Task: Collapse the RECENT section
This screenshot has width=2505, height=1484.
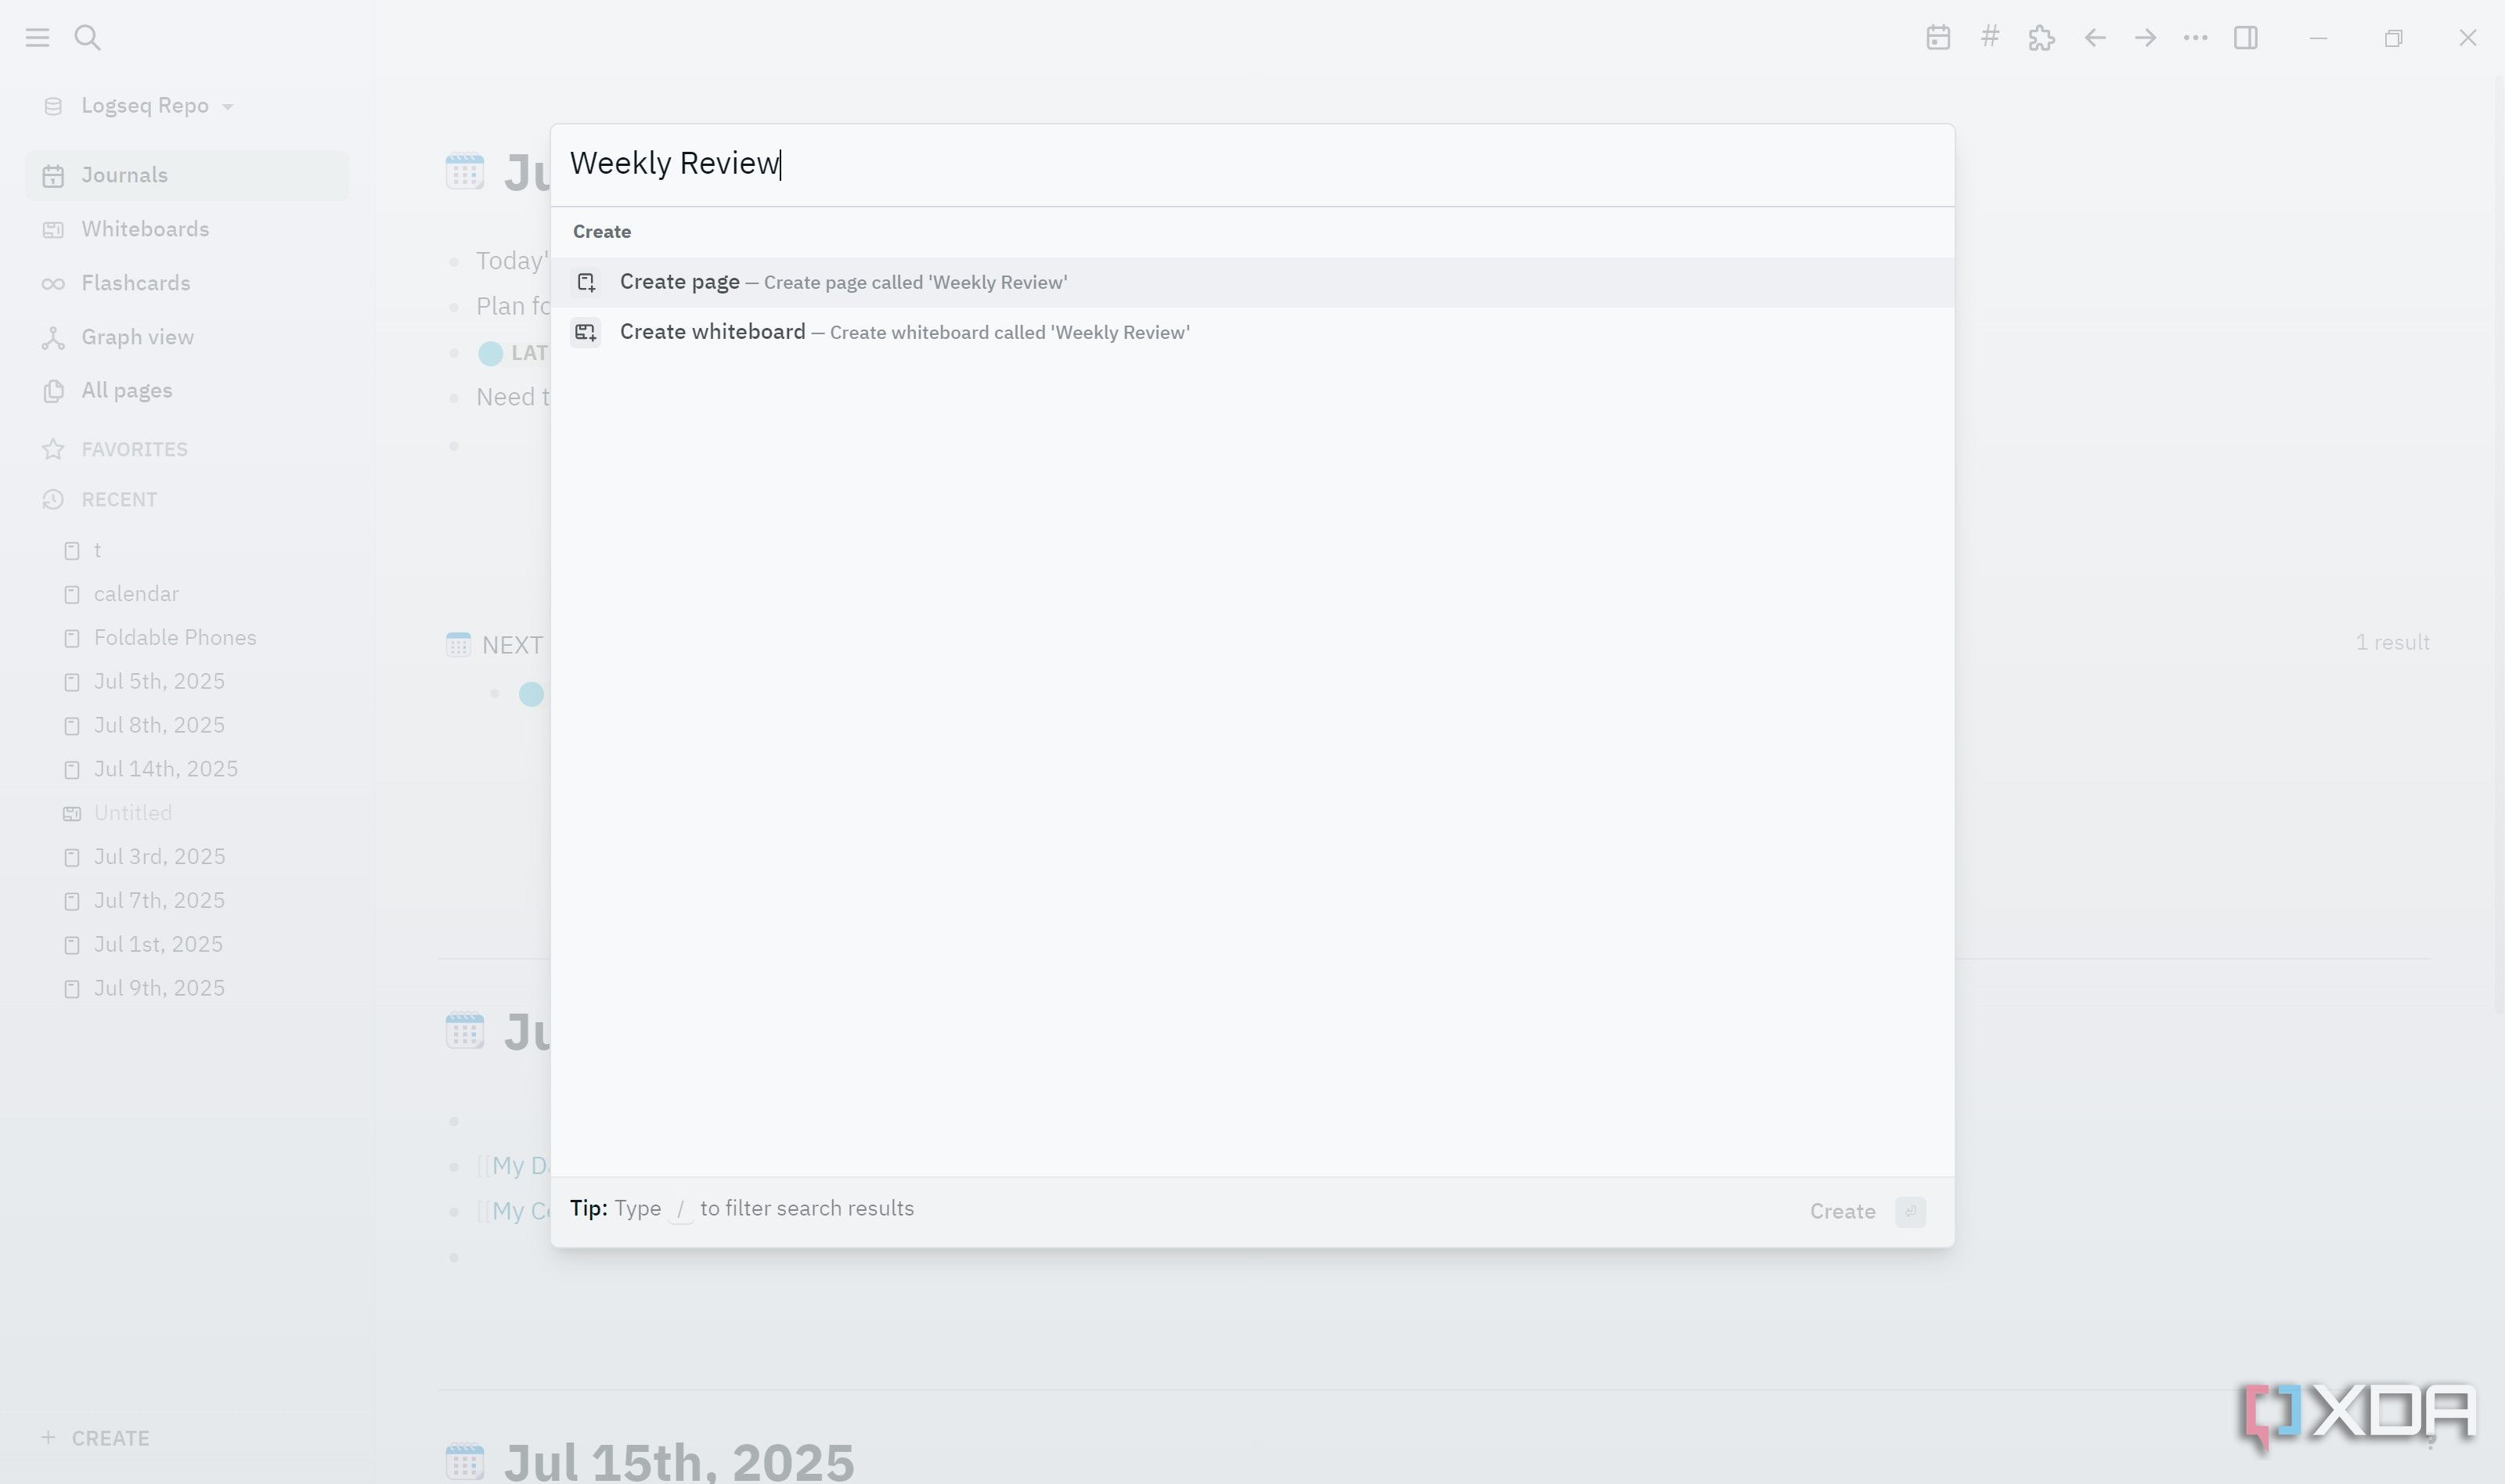Action: 119,500
